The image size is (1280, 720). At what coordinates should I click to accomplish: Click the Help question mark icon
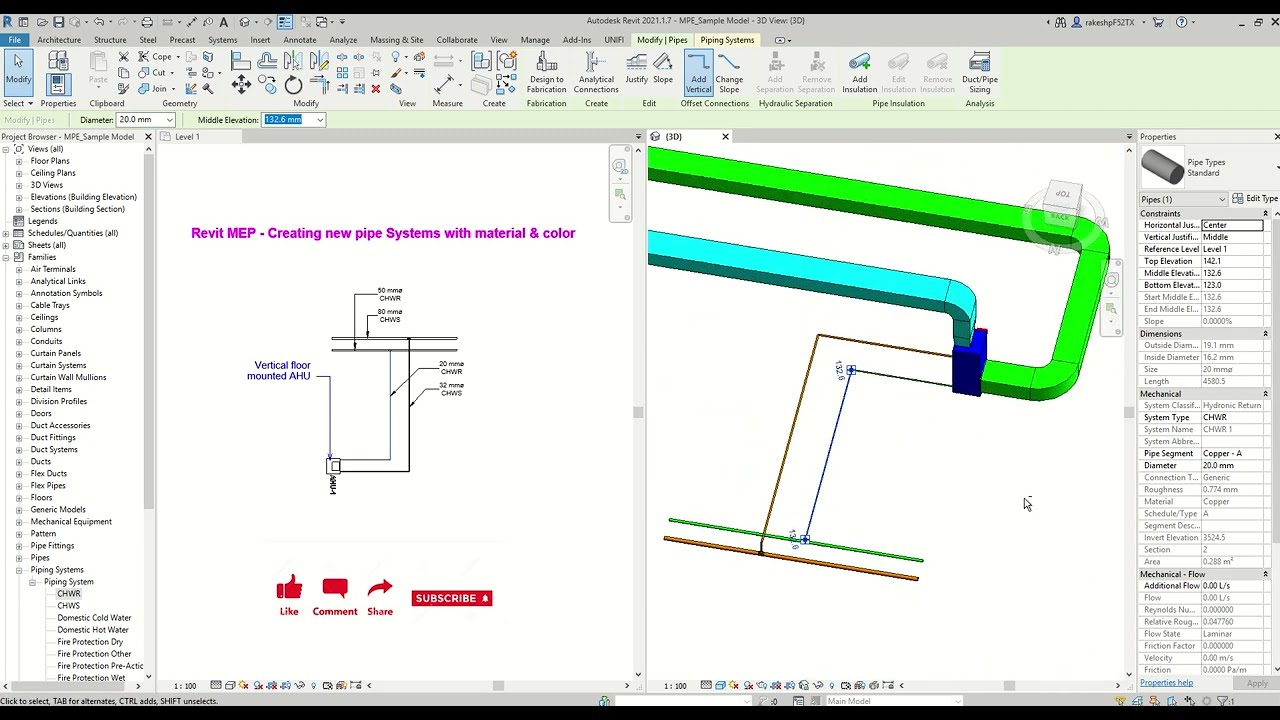pos(1182,22)
